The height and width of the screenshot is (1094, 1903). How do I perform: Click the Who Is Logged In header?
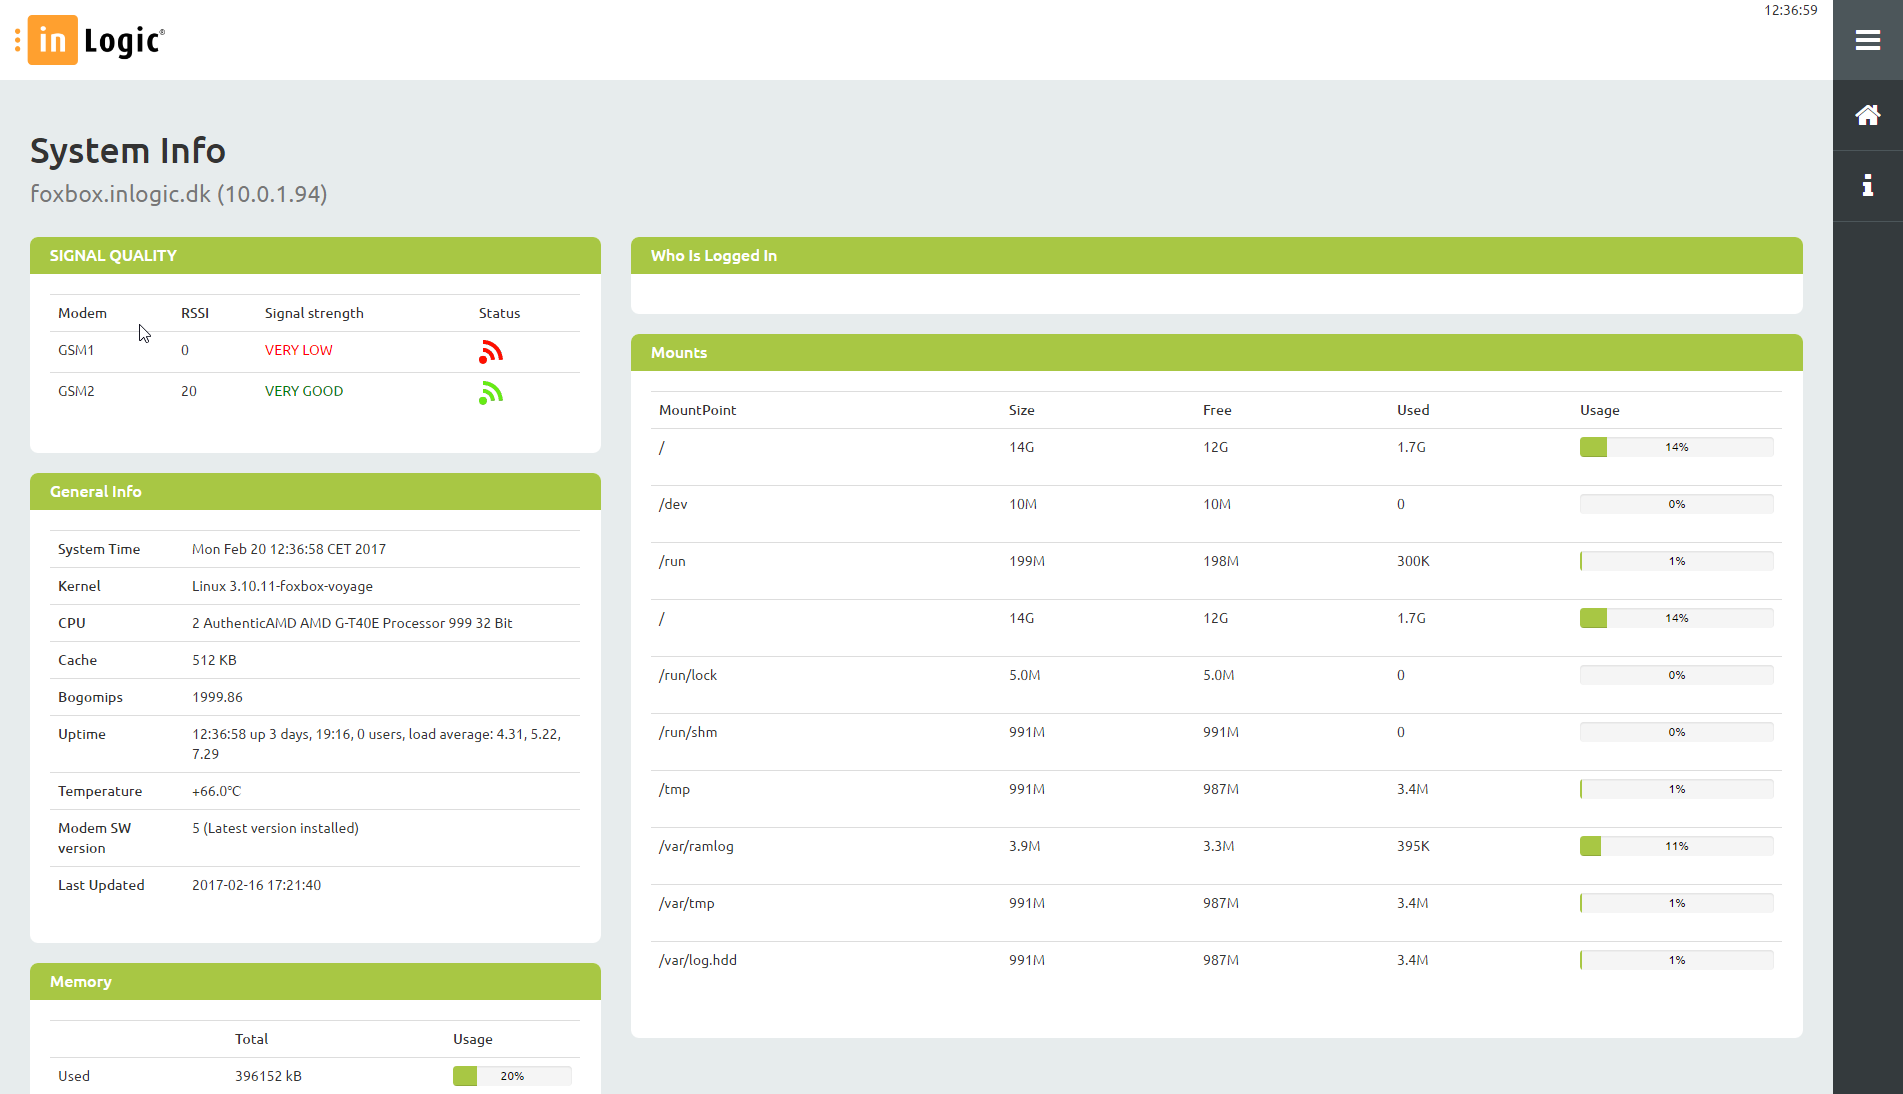point(1216,256)
